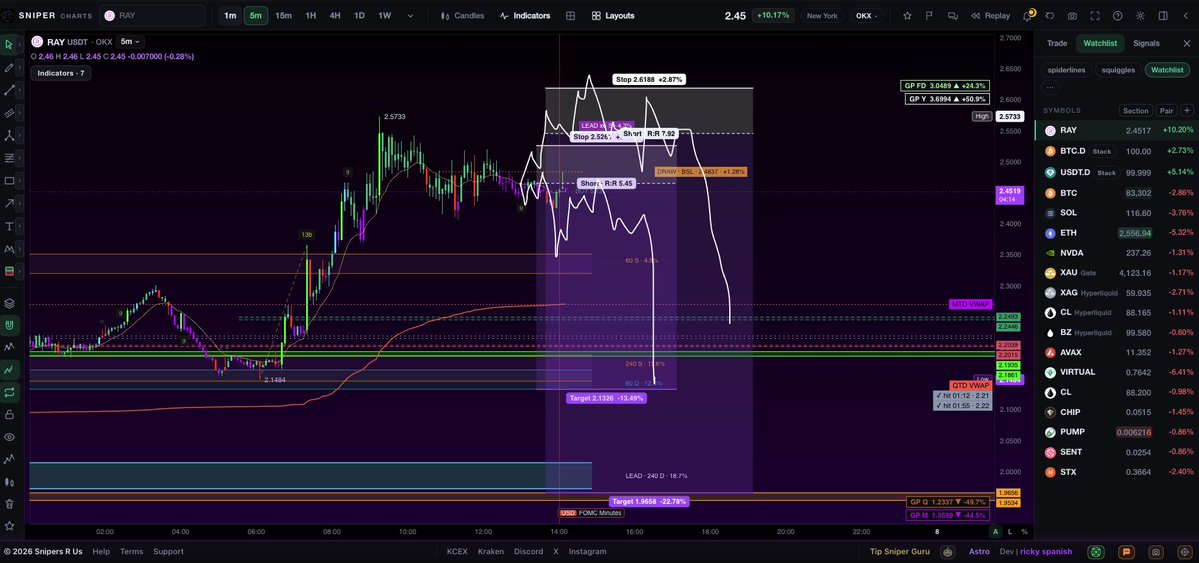Toggle lock drawings padlock icon
Image resolution: width=1199 pixels, height=563 pixels.
(x=9, y=415)
